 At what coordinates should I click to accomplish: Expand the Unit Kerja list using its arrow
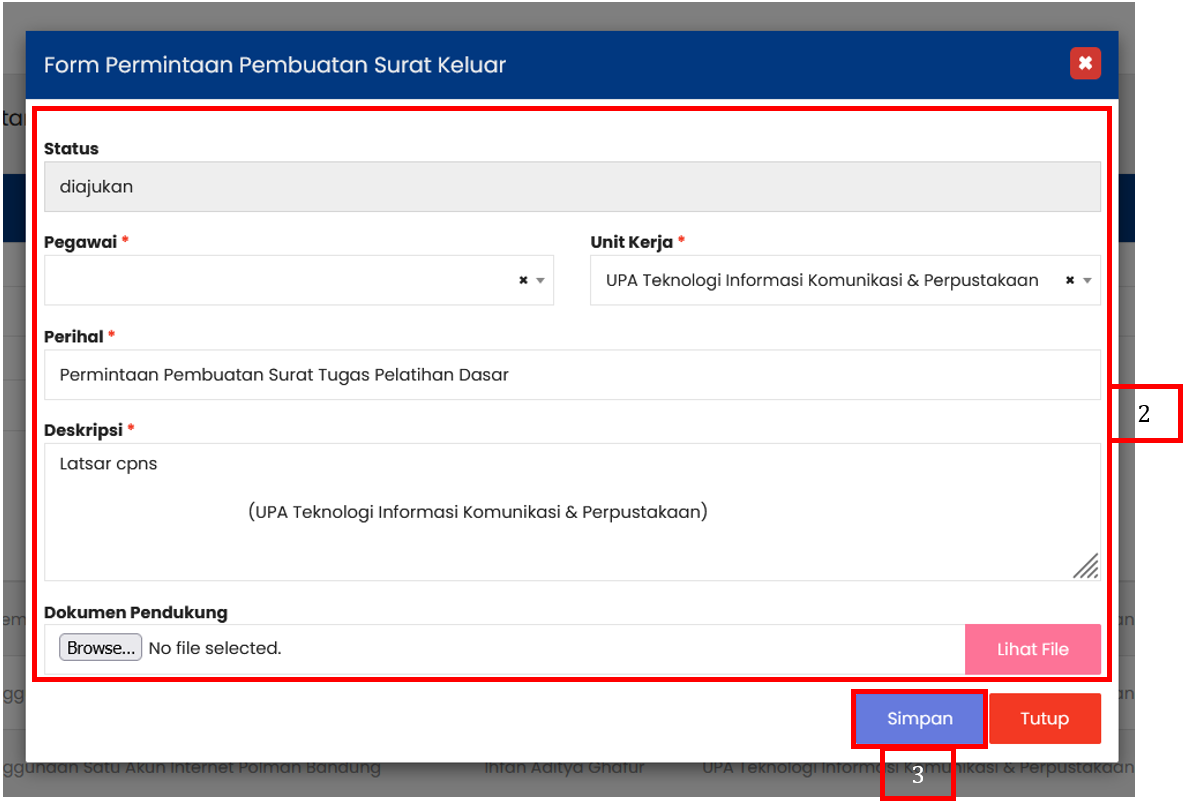pyautogui.click(x=1087, y=281)
